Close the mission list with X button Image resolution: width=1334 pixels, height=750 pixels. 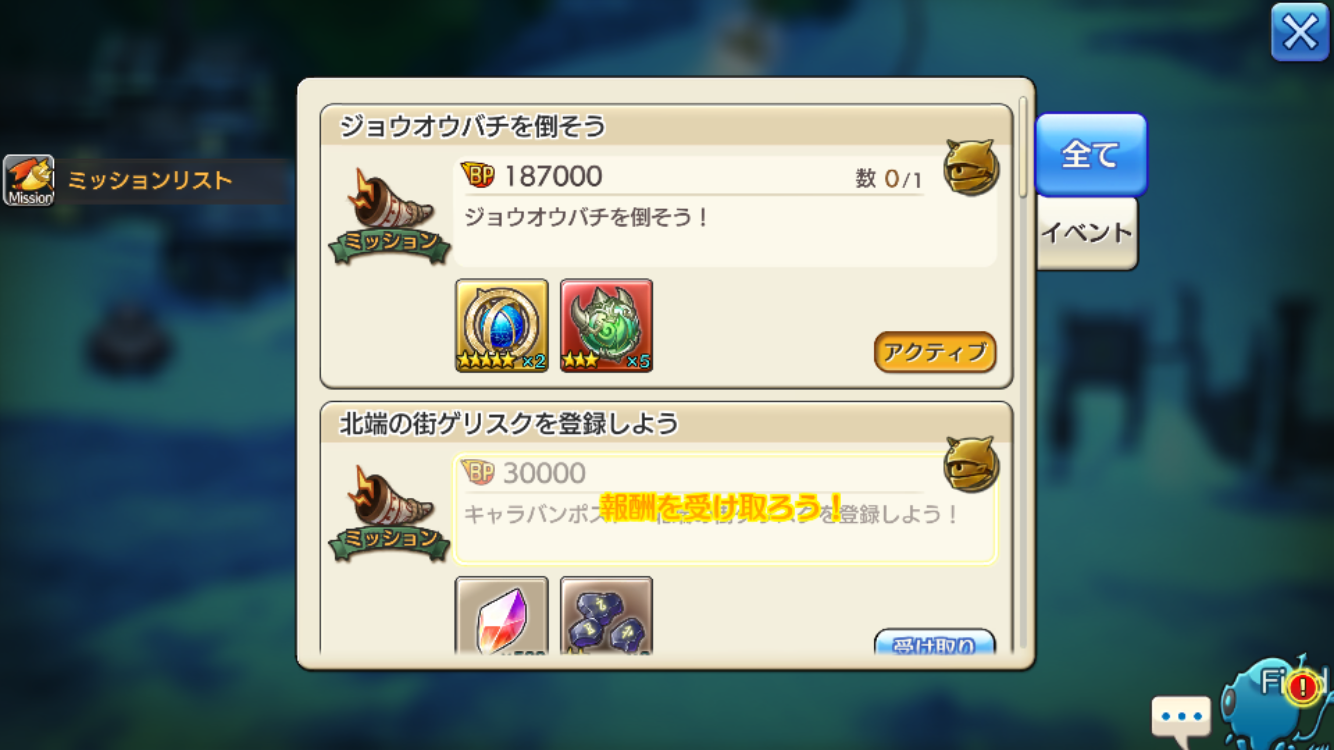click(1300, 33)
